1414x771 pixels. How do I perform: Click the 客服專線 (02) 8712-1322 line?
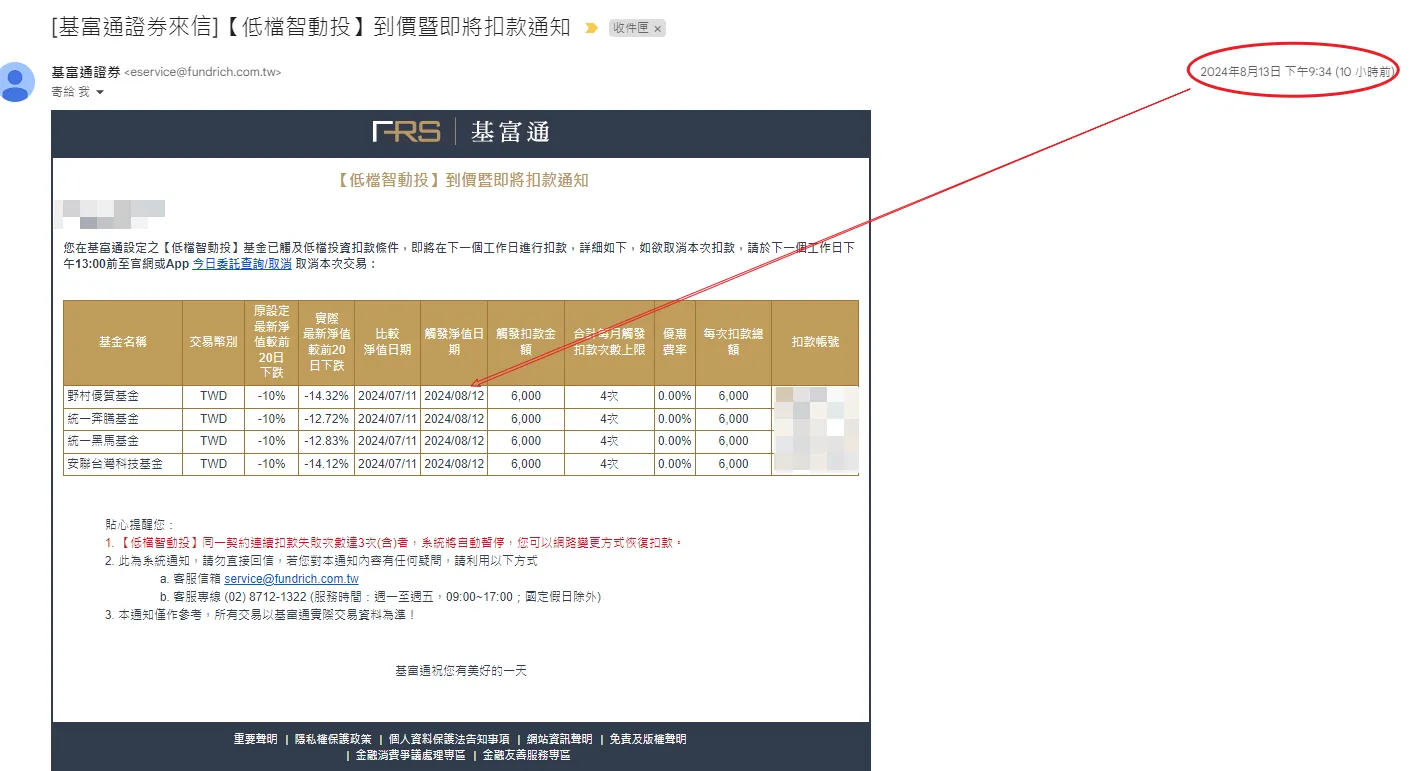click(x=380, y=597)
